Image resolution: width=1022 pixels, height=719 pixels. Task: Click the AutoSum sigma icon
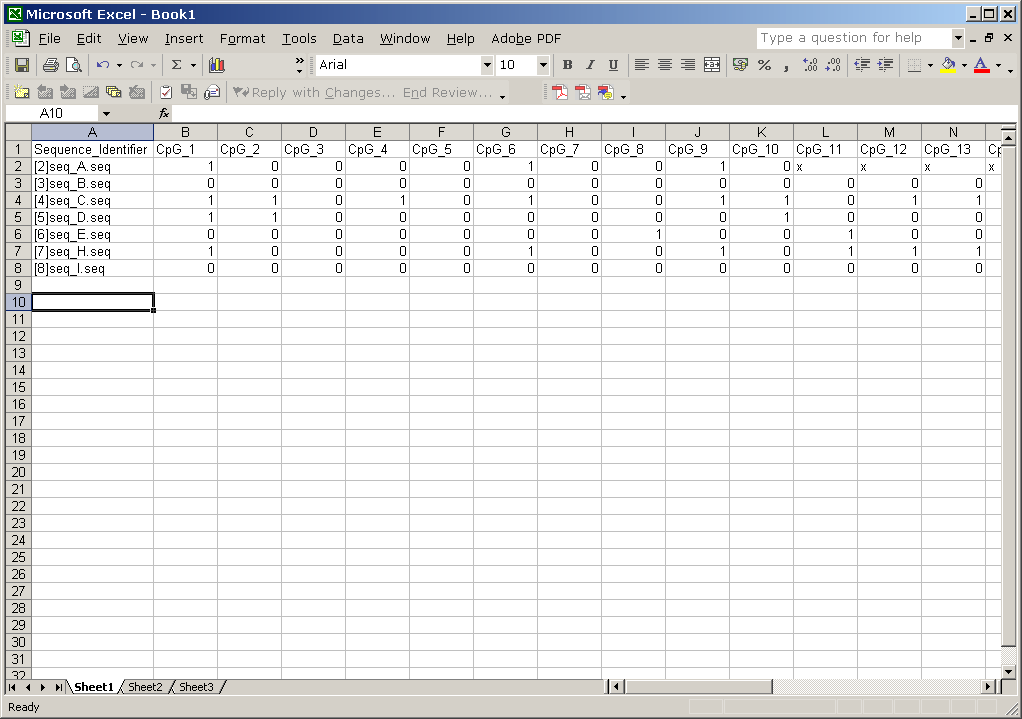click(176, 65)
